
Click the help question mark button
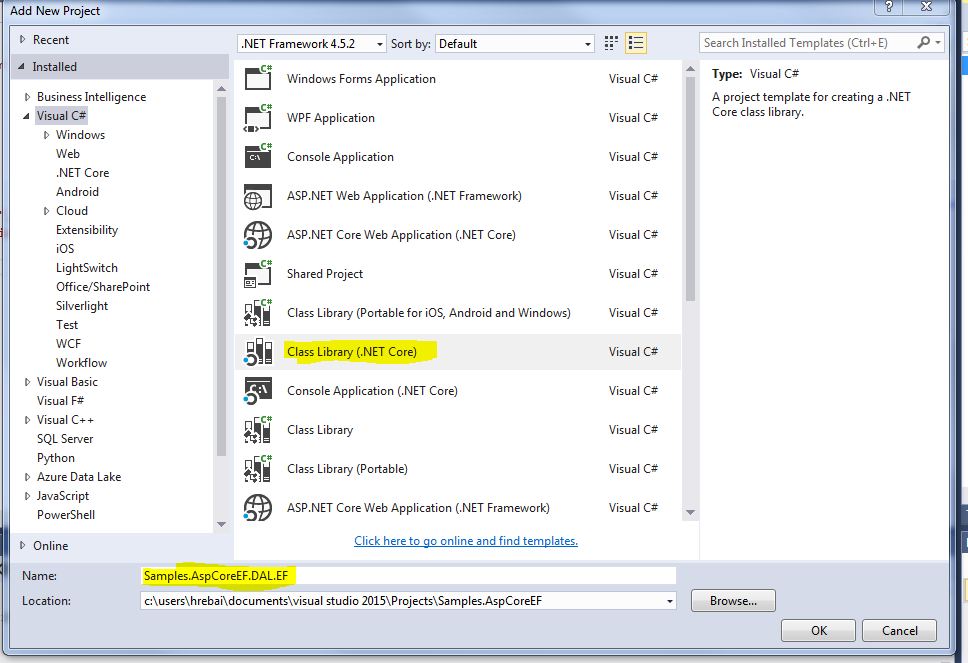[888, 7]
